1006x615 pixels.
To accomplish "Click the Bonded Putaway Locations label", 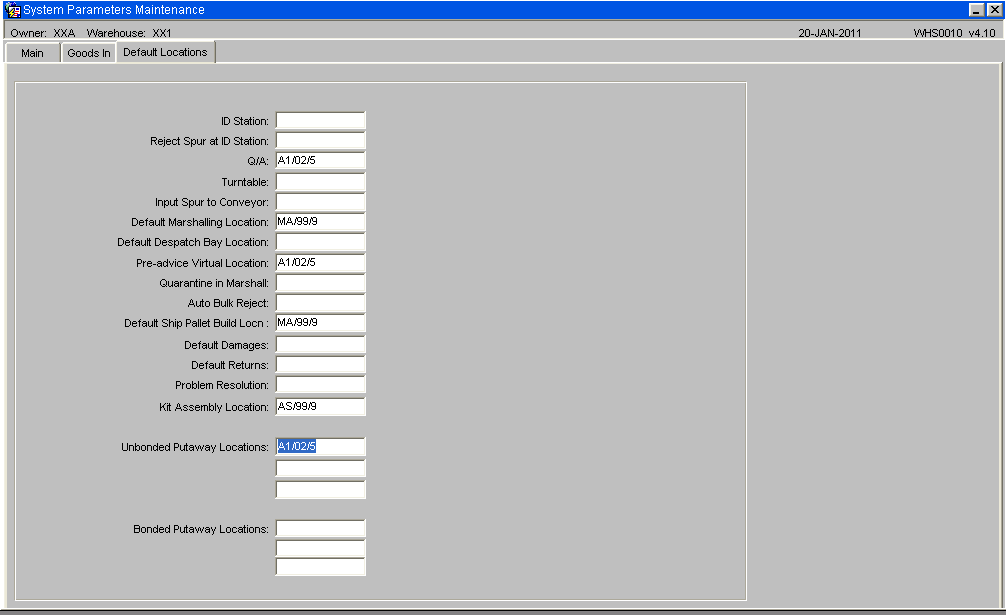I will point(201,529).
